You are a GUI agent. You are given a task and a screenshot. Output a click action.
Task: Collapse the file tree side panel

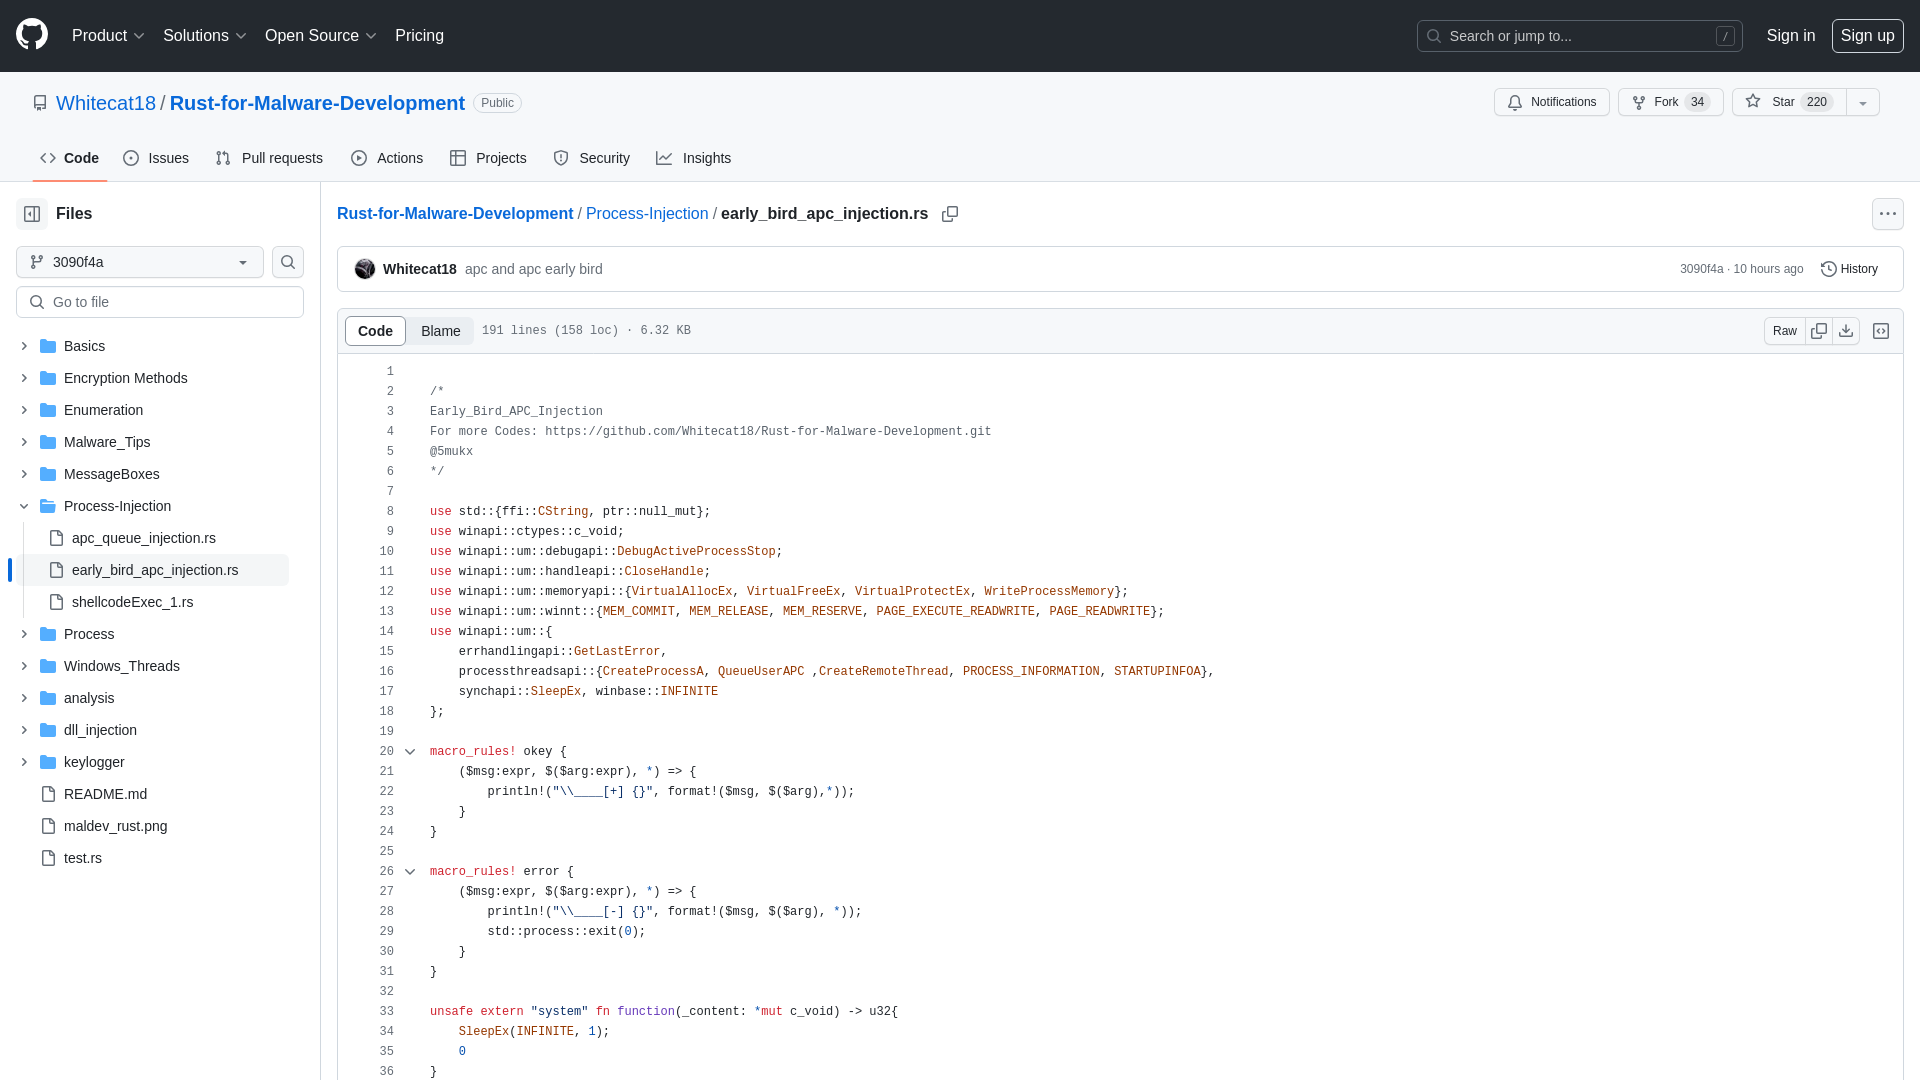[32, 214]
